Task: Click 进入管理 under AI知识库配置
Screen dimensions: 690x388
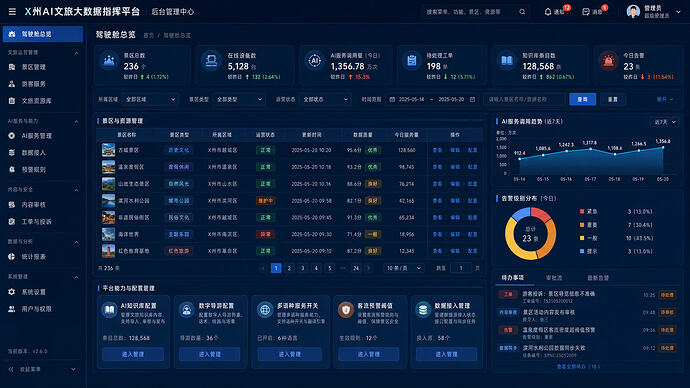Action: tap(133, 354)
